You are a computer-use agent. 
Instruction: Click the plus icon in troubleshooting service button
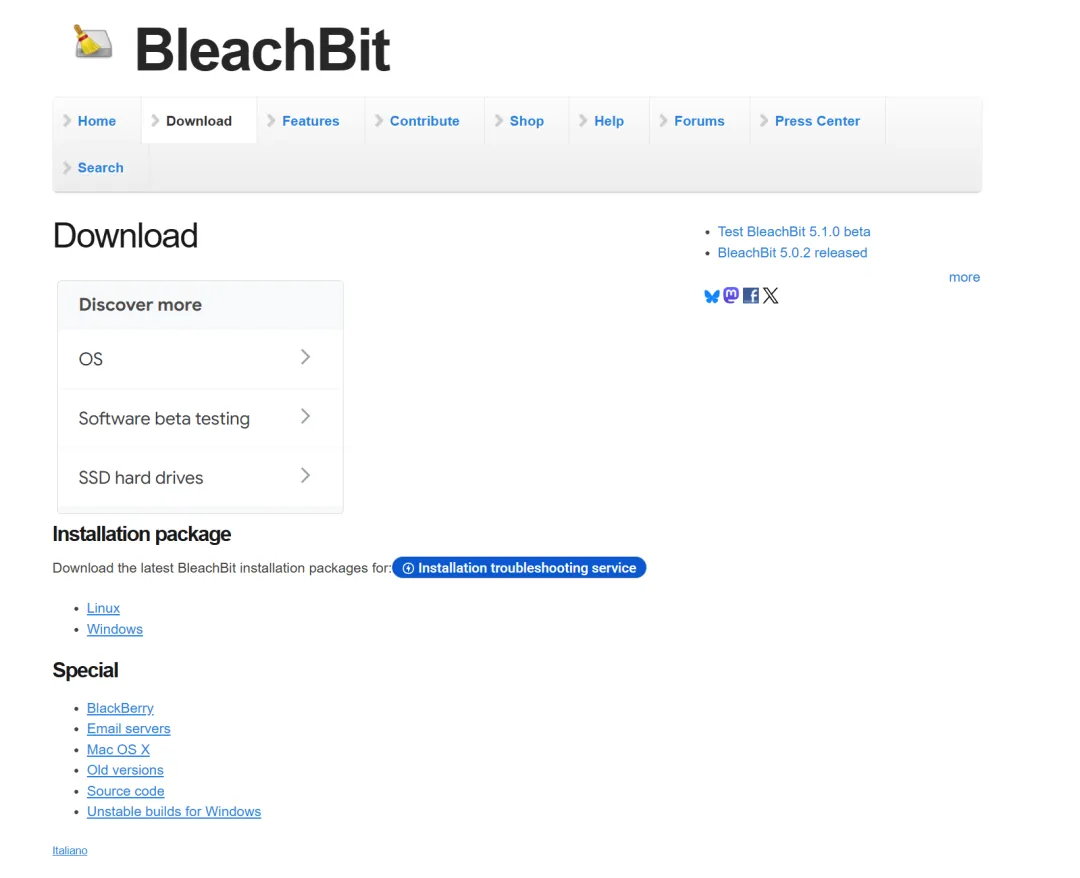pyautogui.click(x=408, y=568)
